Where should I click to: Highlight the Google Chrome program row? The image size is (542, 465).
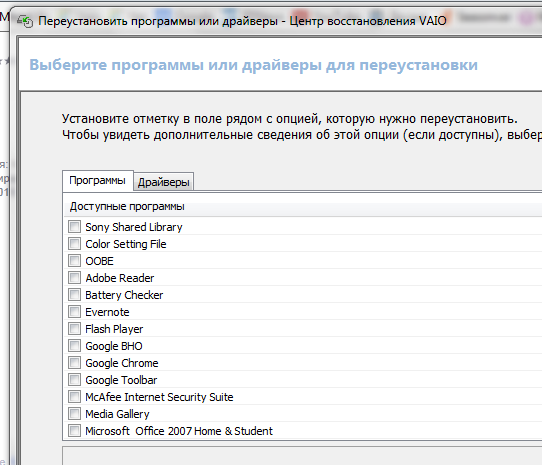(303, 363)
